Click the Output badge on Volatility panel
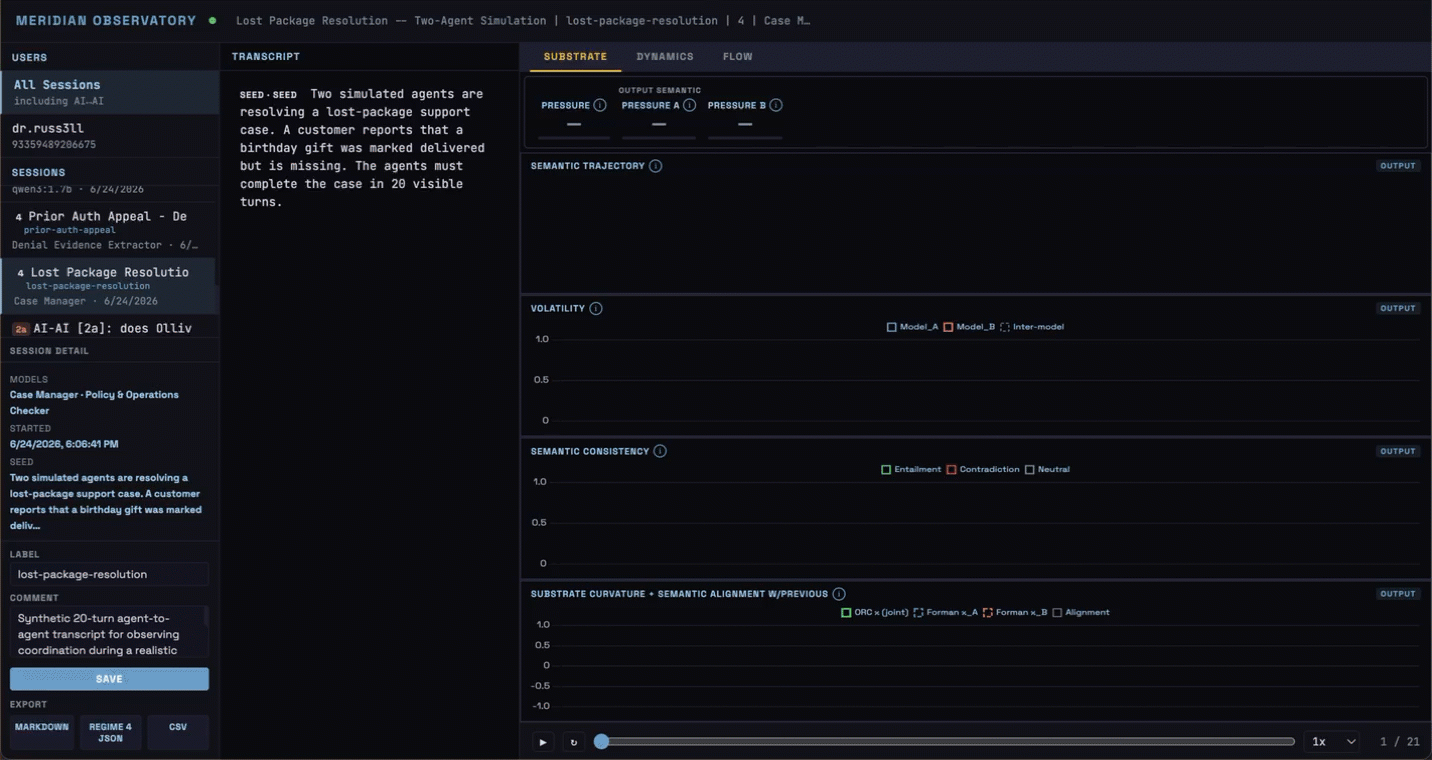This screenshot has width=1432, height=760. click(1398, 308)
